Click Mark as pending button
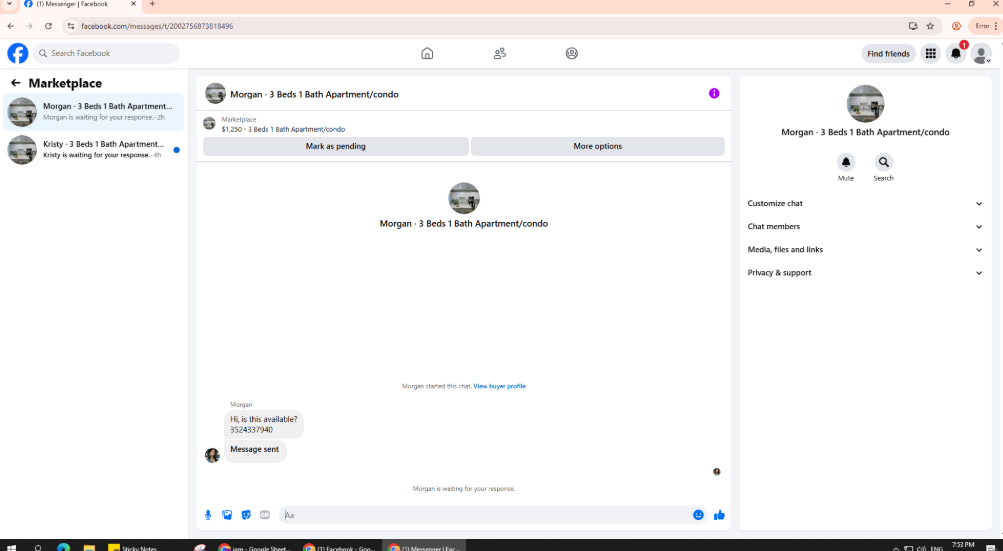 [x=336, y=146]
